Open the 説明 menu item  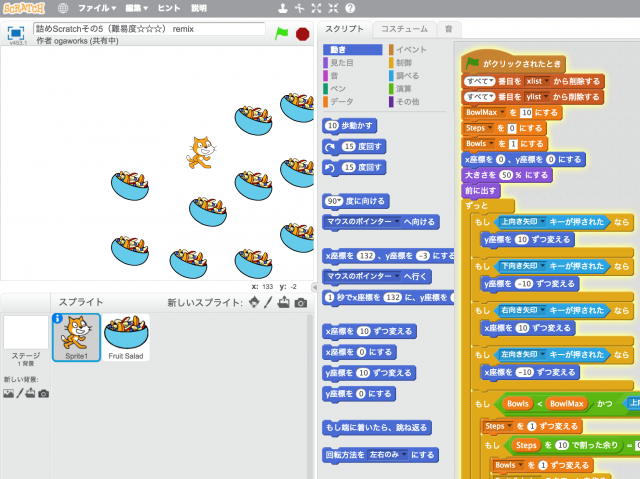click(x=199, y=8)
